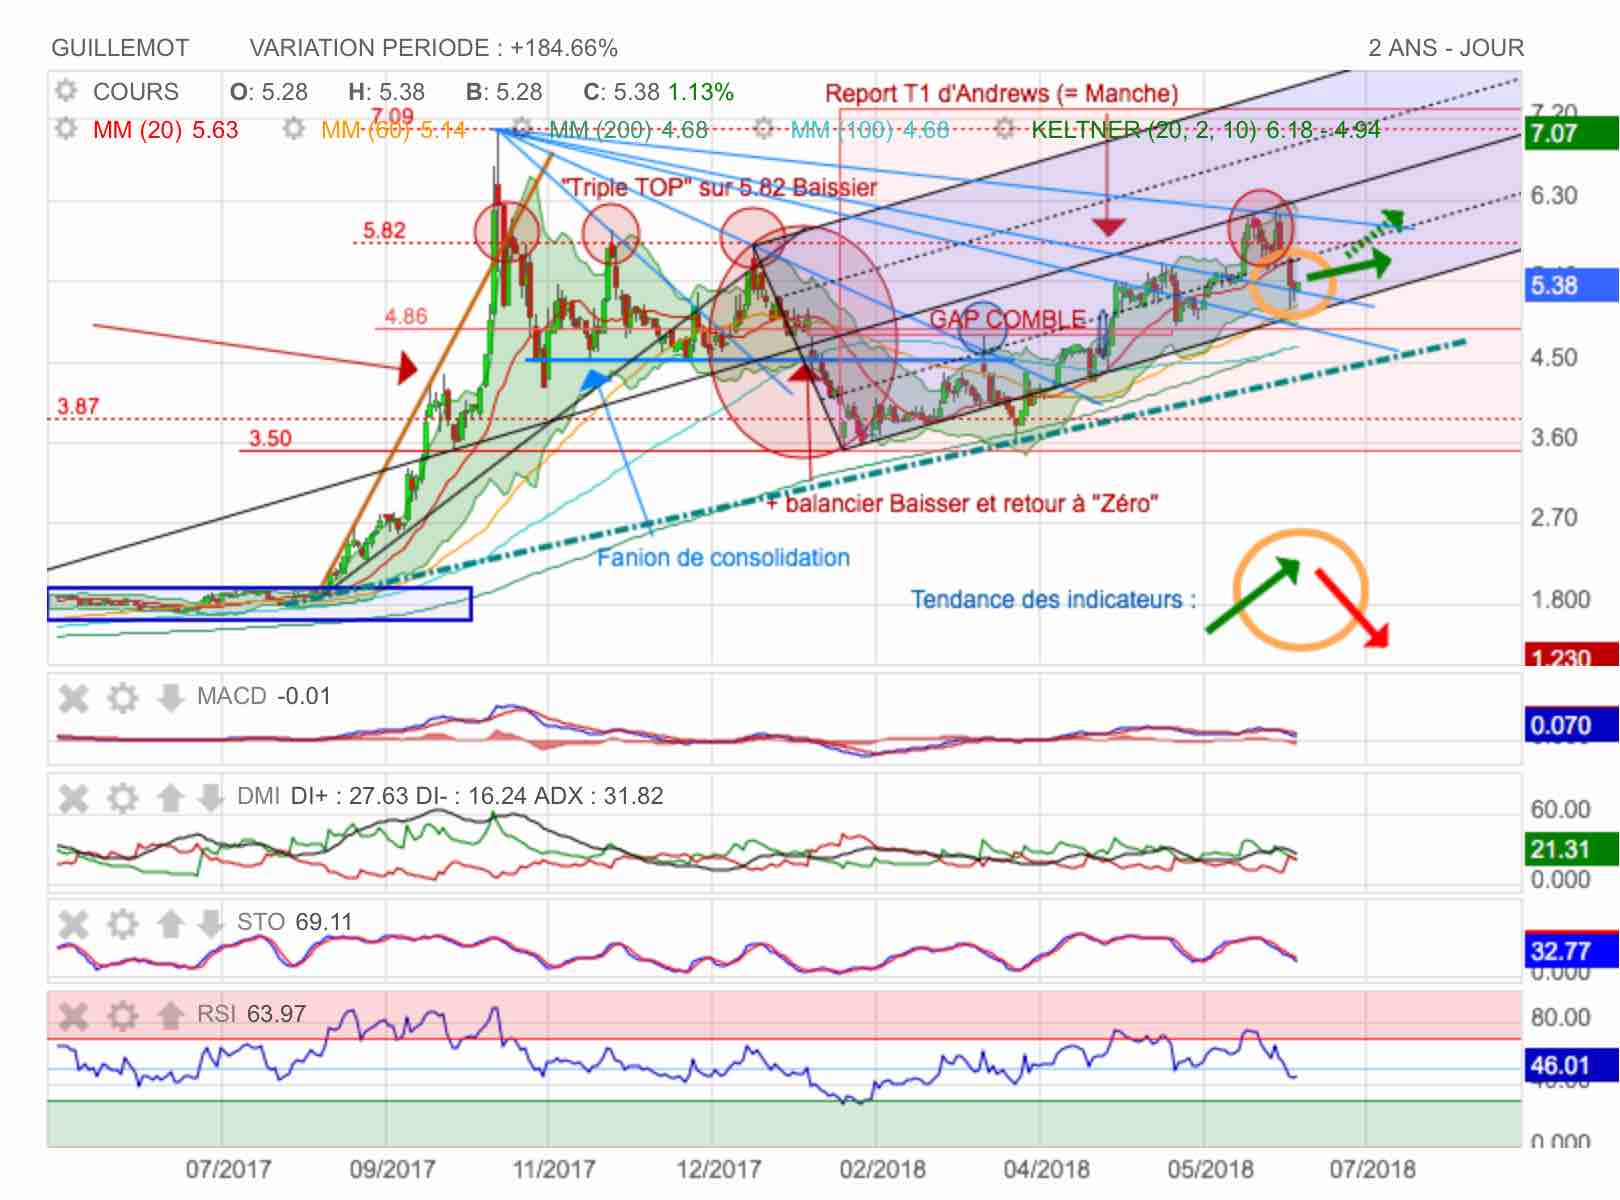Click the MM (60) 5.14 label

point(393,130)
